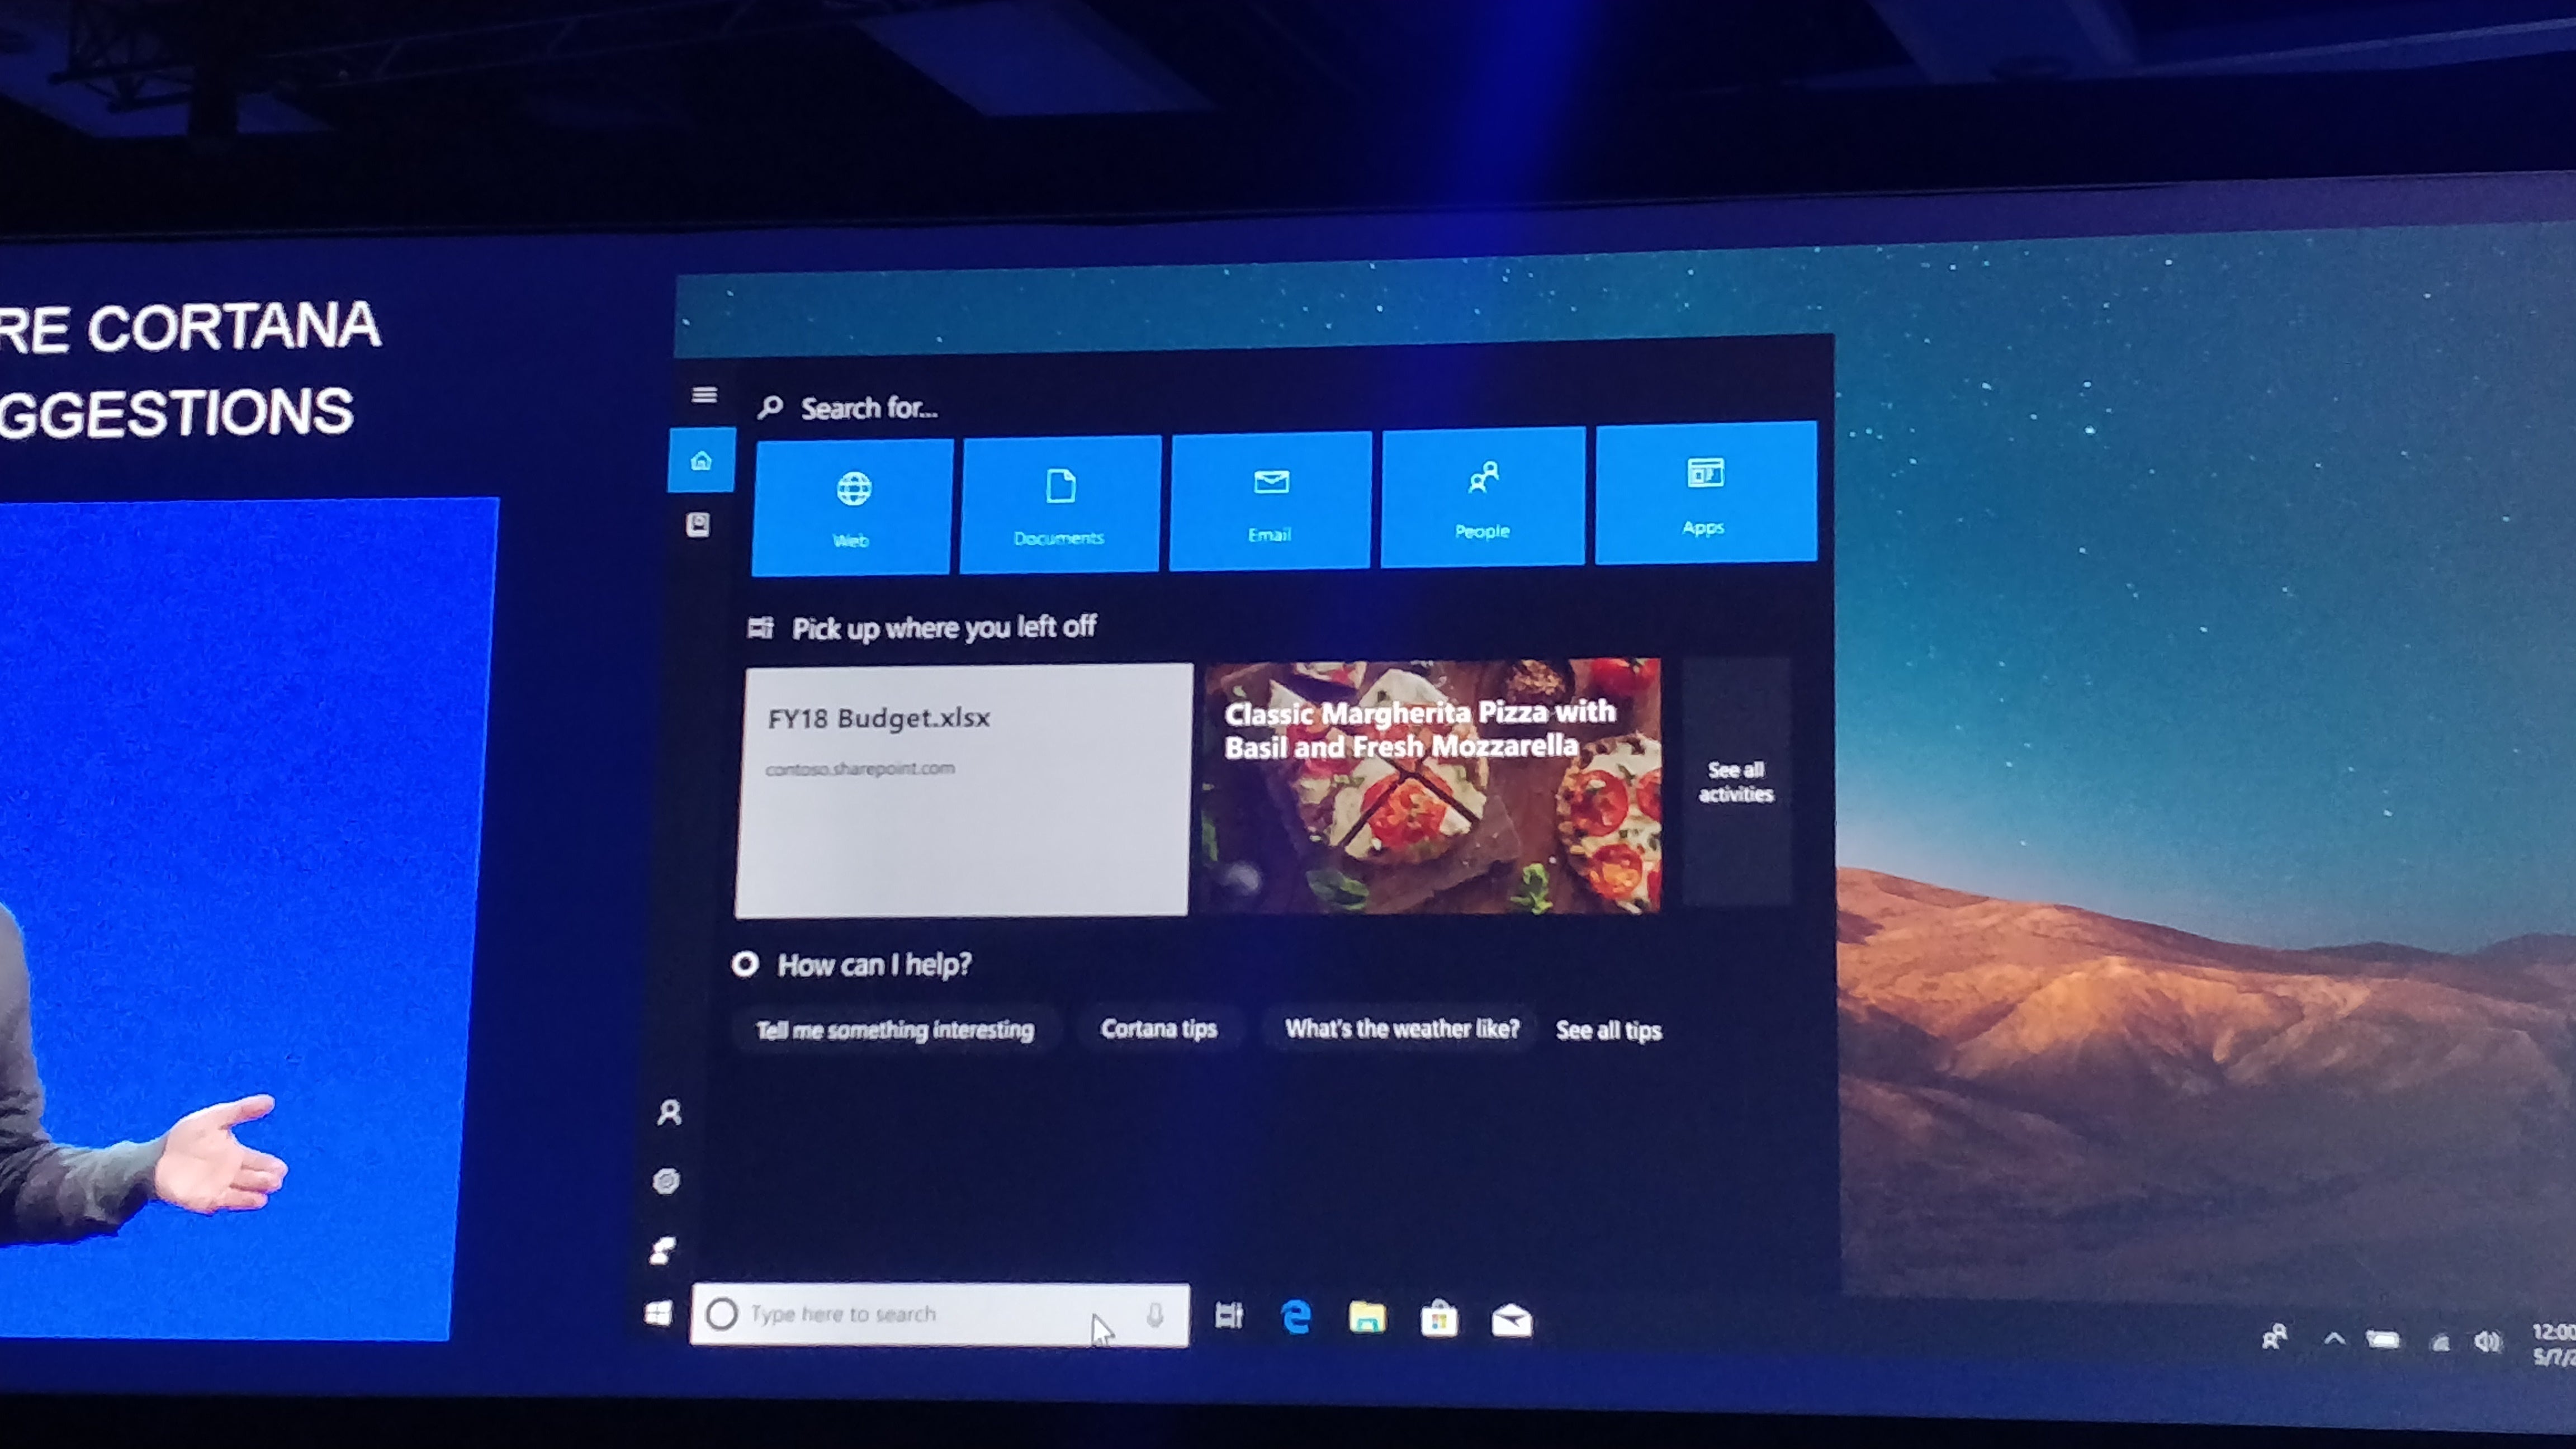
Task: Open Cortana settings gear icon
Action: pyautogui.click(x=666, y=1181)
